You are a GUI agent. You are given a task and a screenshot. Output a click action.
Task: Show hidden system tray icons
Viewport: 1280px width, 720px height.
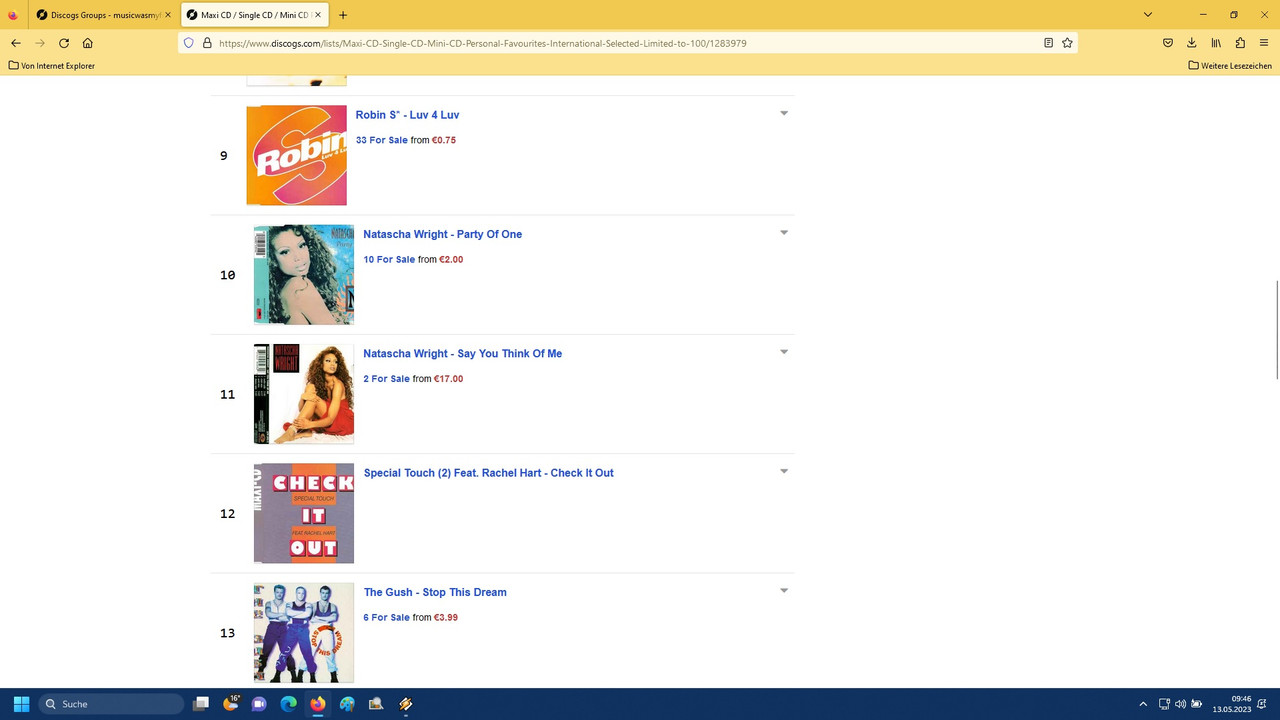(x=1143, y=704)
